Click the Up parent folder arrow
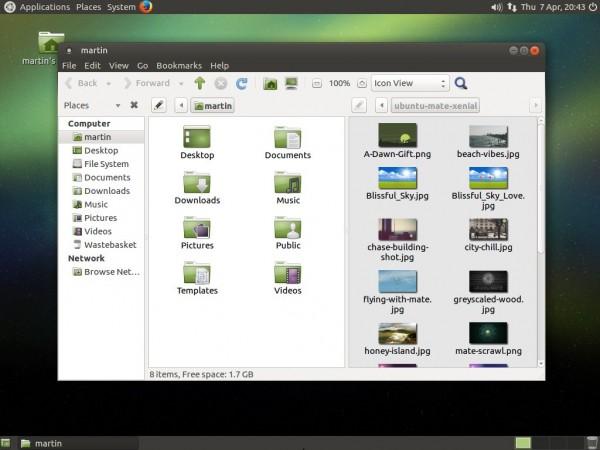 pos(199,84)
